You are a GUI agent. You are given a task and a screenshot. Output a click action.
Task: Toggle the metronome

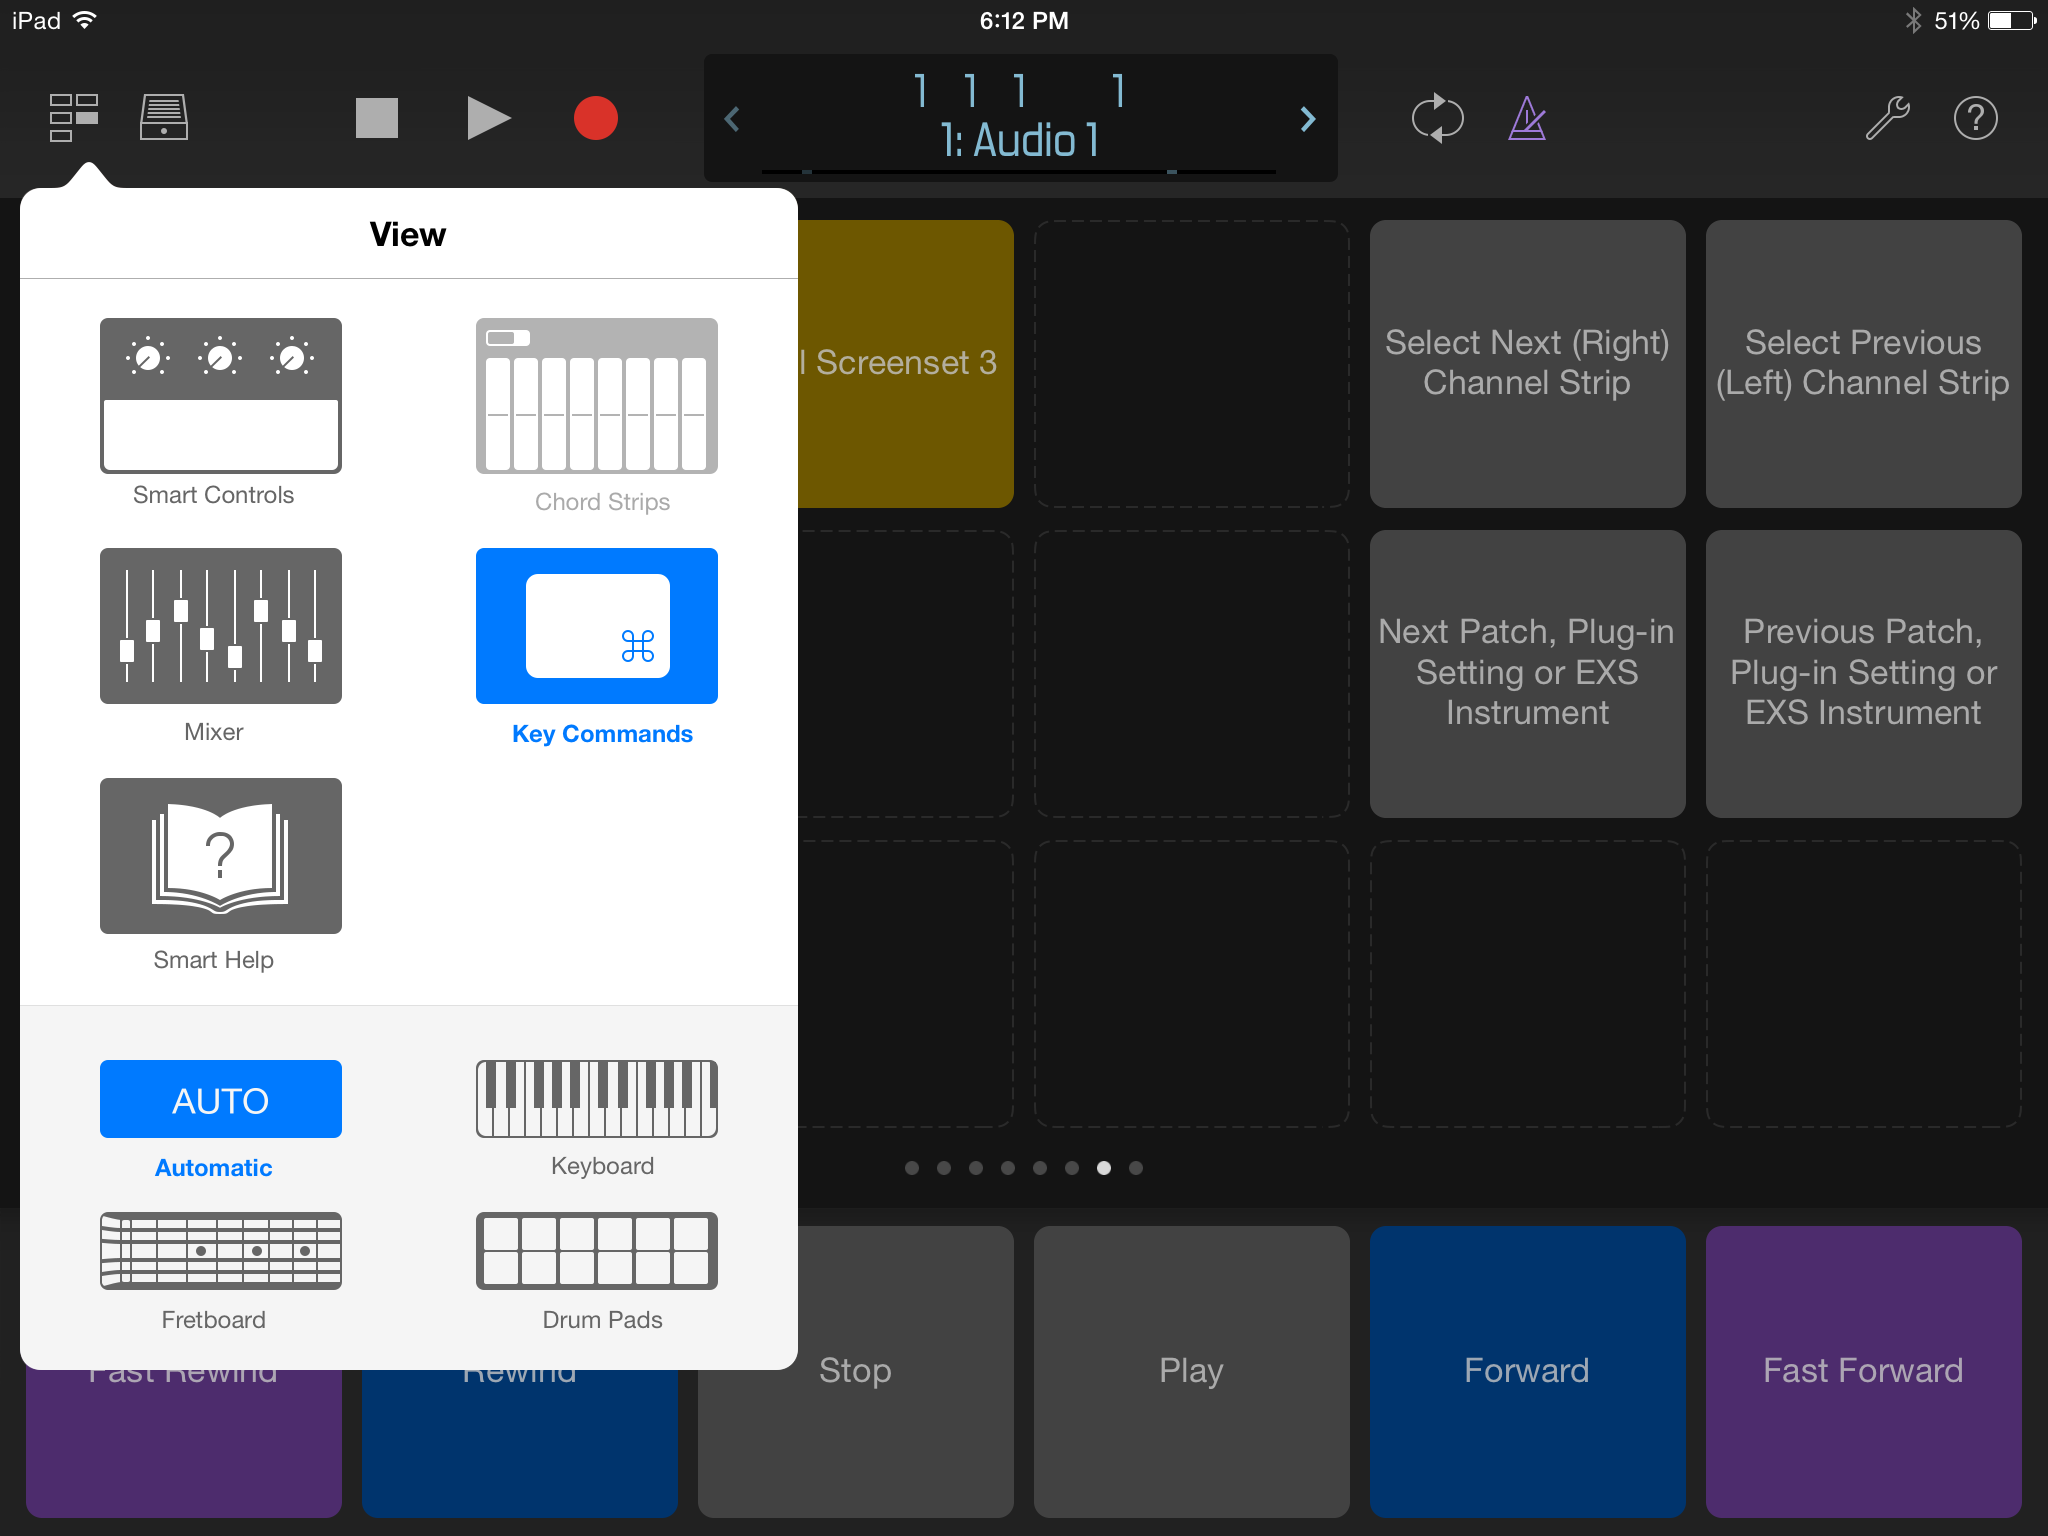[1524, 118]
